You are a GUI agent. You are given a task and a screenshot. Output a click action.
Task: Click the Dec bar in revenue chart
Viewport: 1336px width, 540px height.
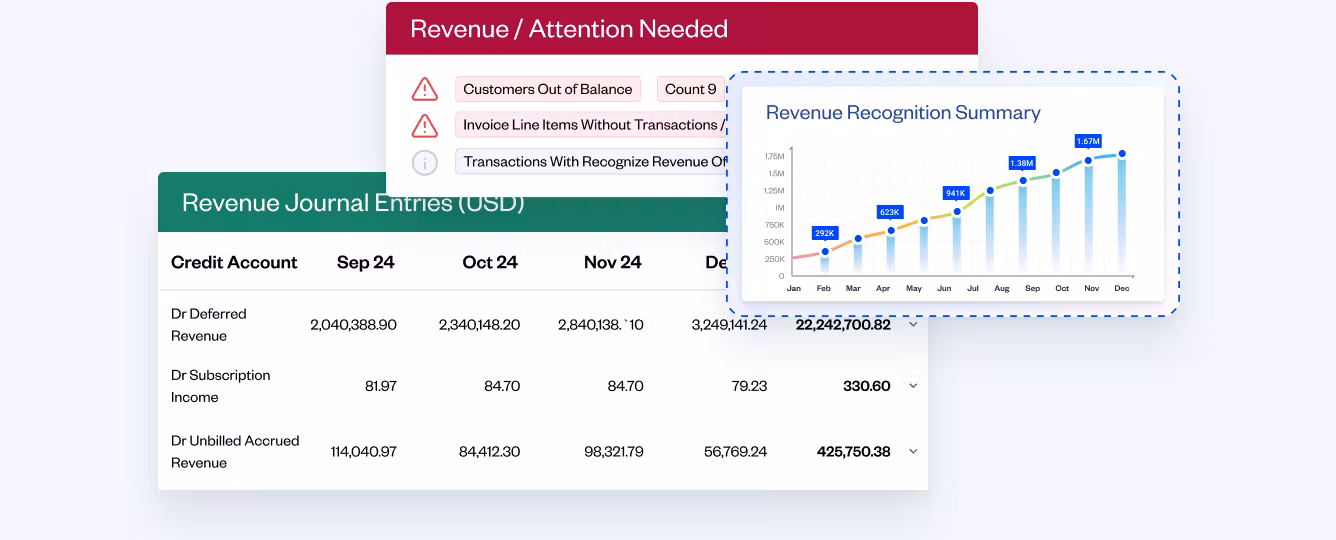(1122, 215)
